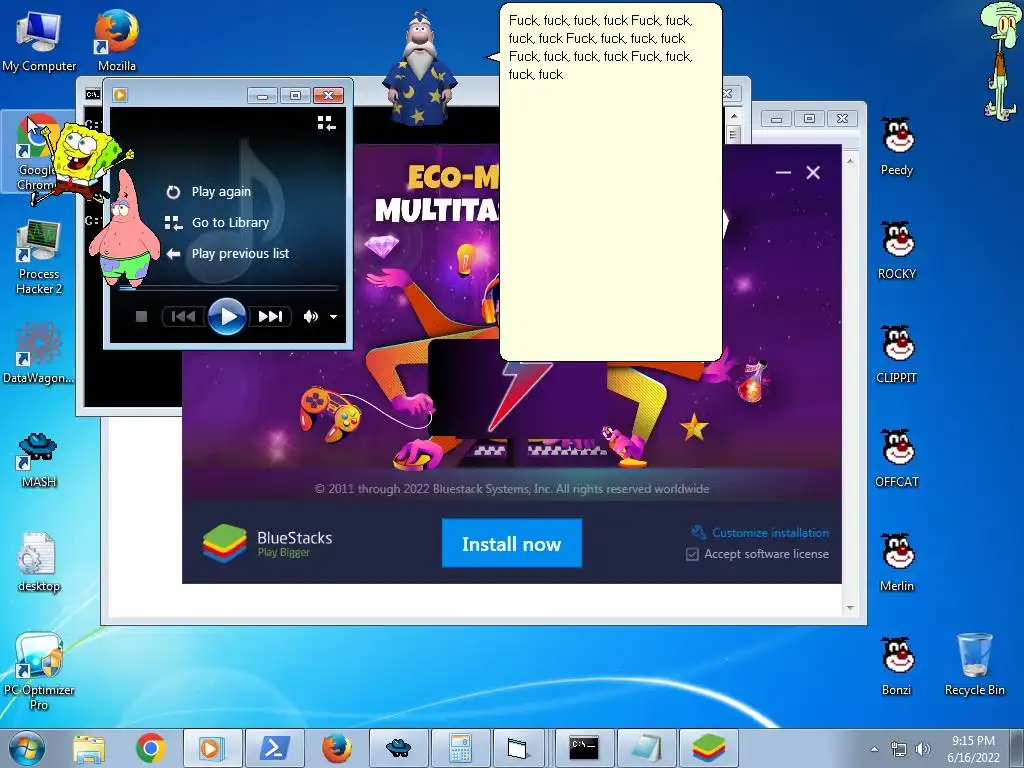
Task: Open Chrome from the taskbar
Action: [x=151, y=748]
